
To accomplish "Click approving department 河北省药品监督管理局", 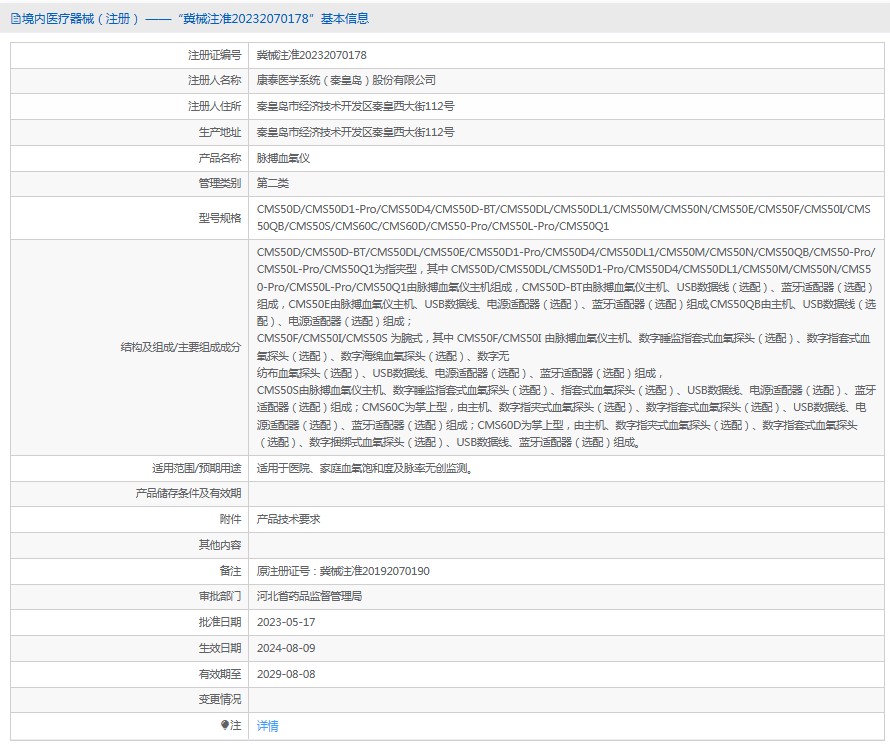I will pos(309,596).
